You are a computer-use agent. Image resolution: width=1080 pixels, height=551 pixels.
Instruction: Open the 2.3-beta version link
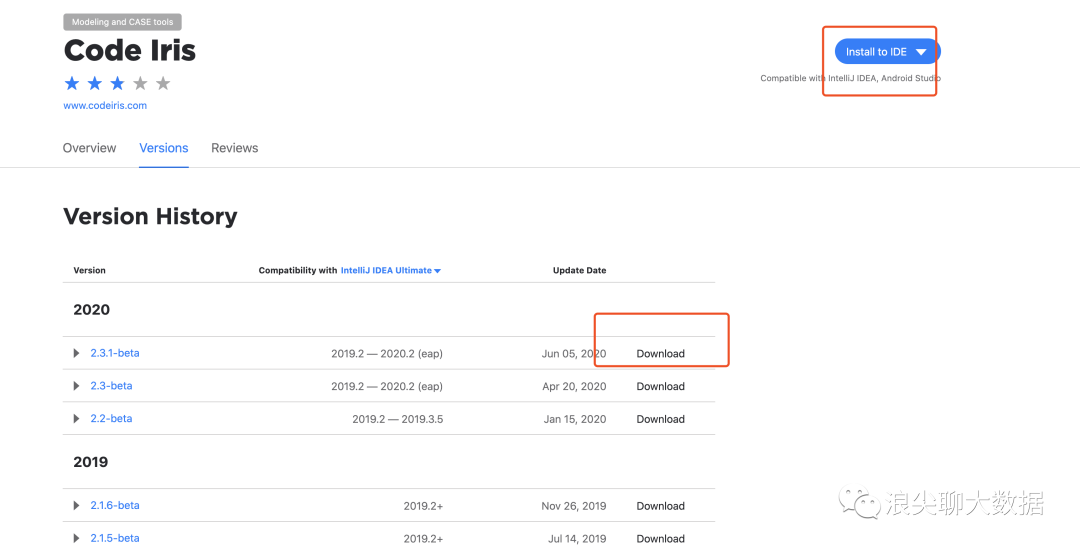click(112, 386)
